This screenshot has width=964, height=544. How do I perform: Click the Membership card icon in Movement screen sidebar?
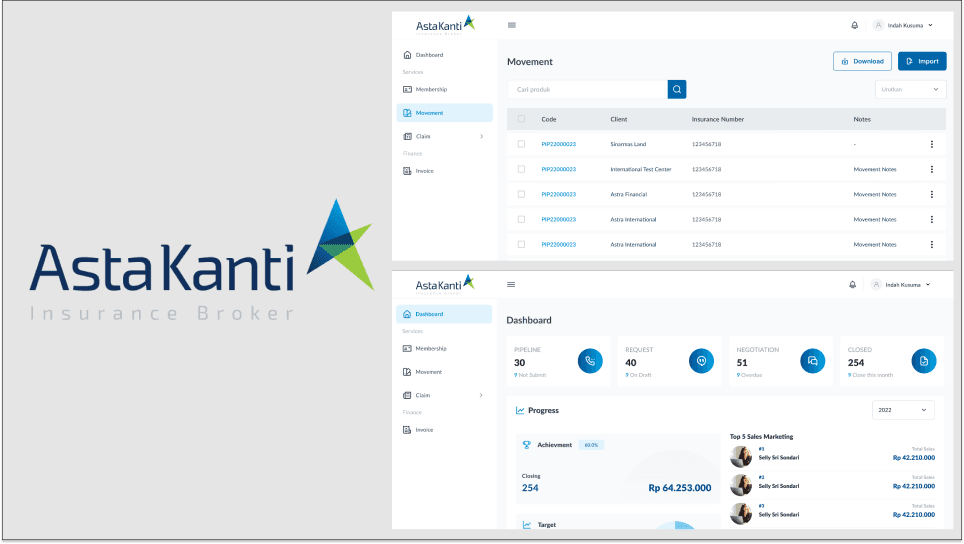(x=407, y=89)
